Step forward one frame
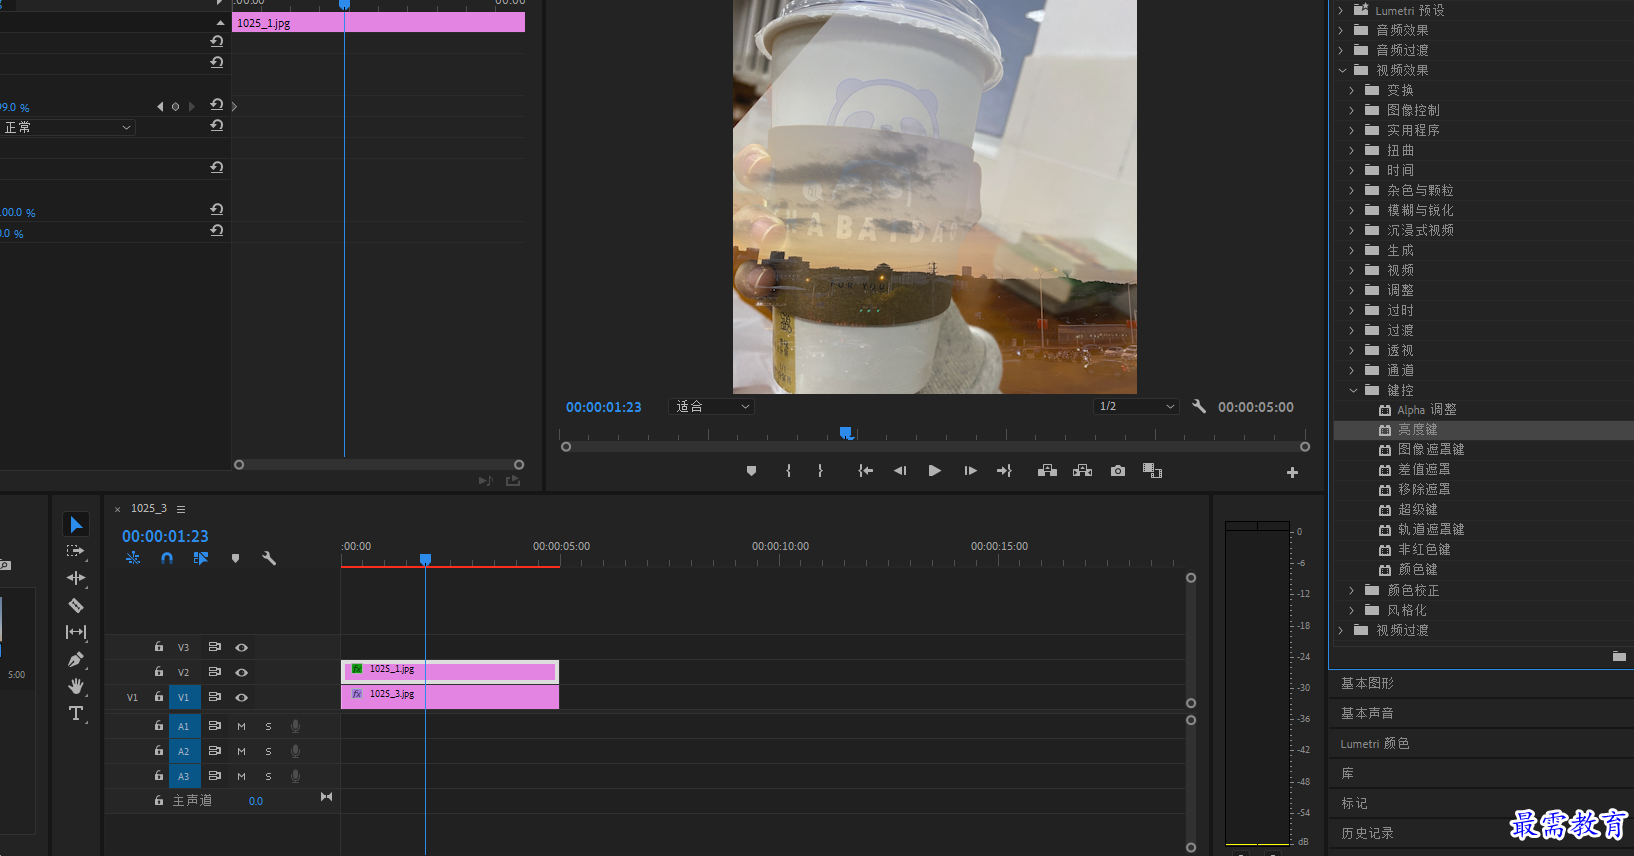This screenshot has height=856, width=1634. pos(970,471)
